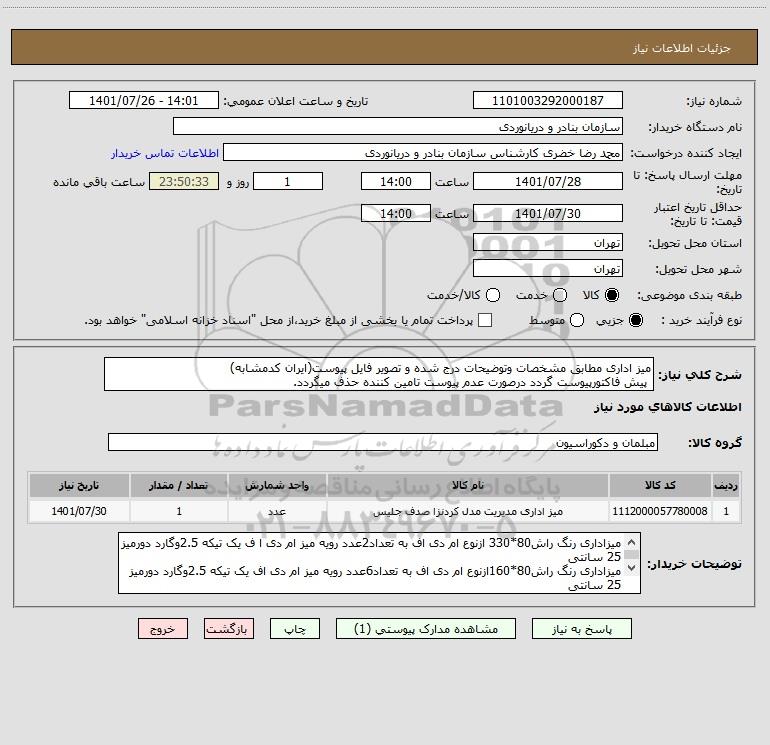Toggle the اسناد خزانه اسلامی payment checkbox
The width and height of the screenshot is (770, 745).
(485, 320)
